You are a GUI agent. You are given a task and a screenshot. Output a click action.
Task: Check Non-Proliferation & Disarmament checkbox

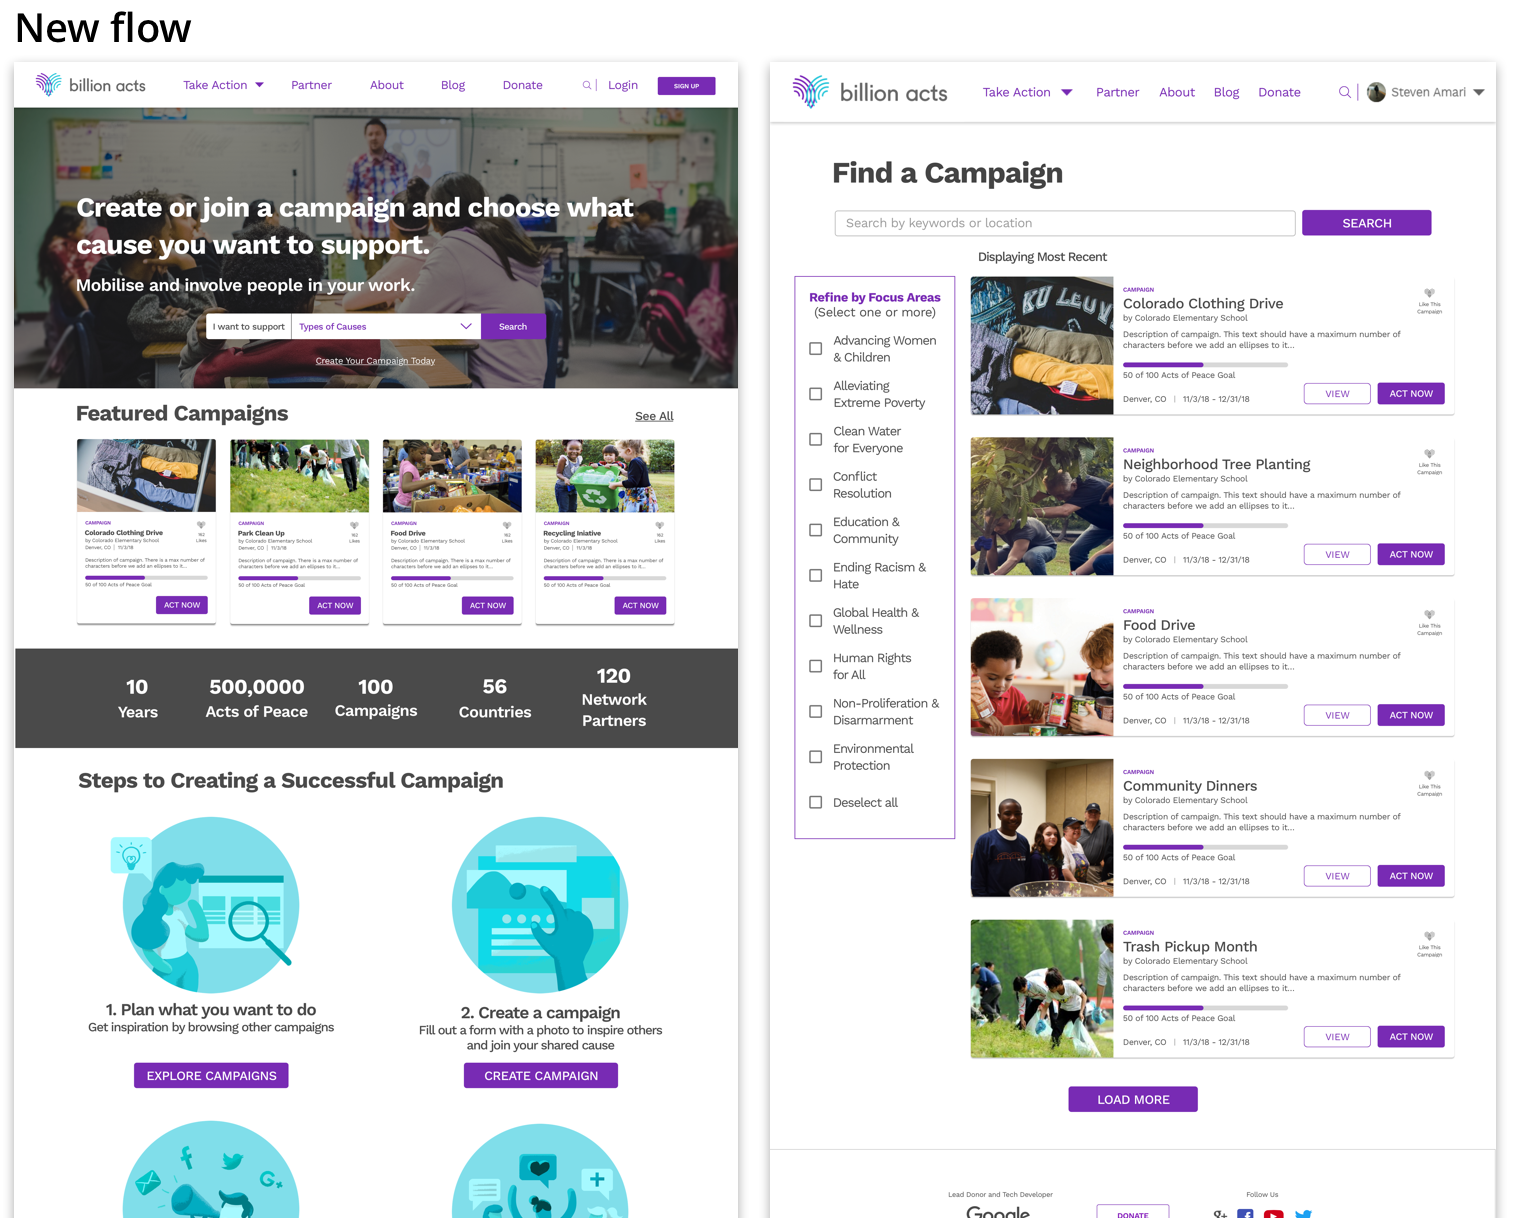click(x=816, y=712)
